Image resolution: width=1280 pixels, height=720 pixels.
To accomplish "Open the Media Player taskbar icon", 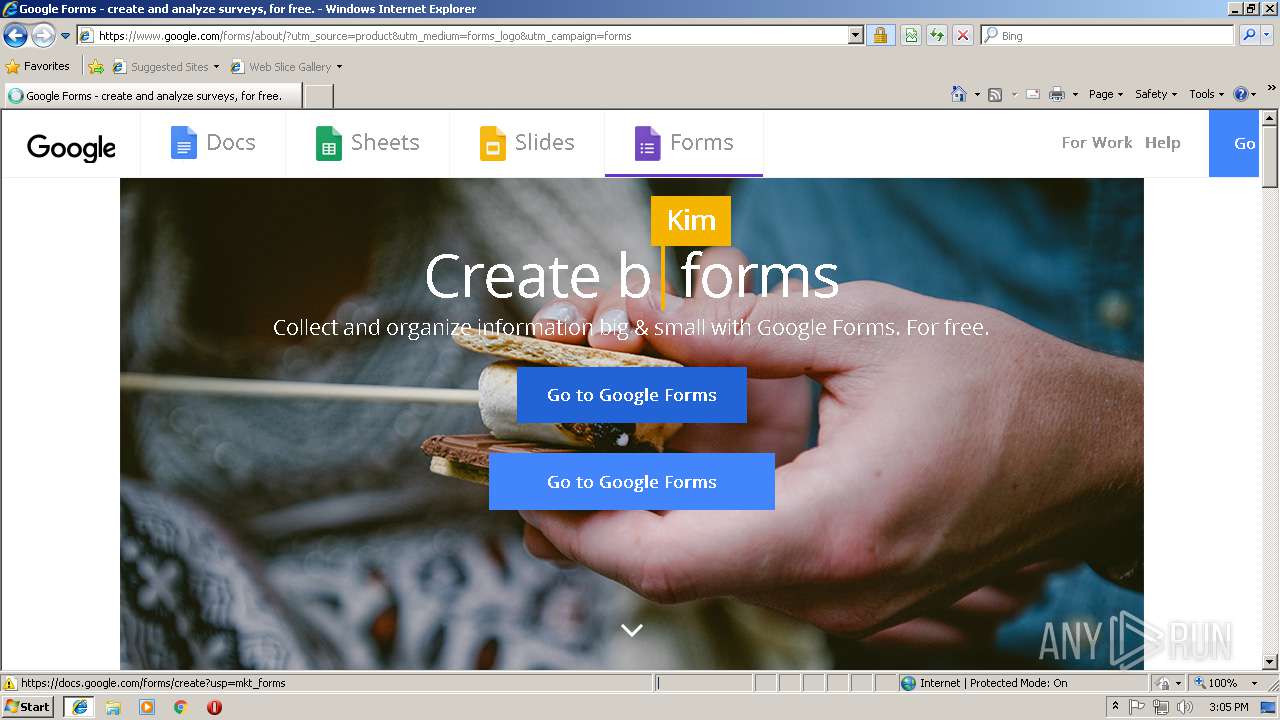I will (147, 707).
